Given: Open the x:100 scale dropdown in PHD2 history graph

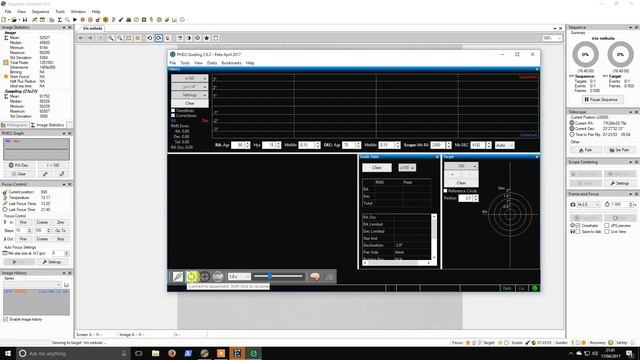Looking at the screenshot, I should [x=190, y=78].
